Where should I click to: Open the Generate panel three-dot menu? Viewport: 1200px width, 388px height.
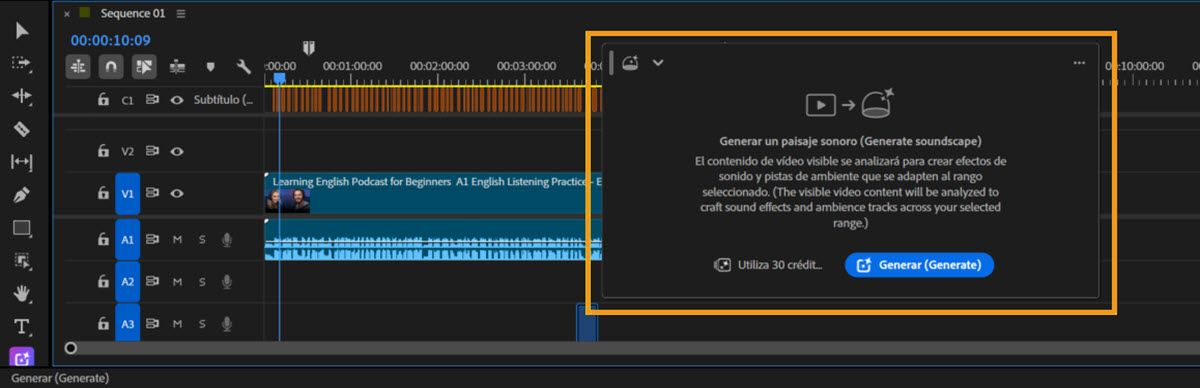(1079, 62)
